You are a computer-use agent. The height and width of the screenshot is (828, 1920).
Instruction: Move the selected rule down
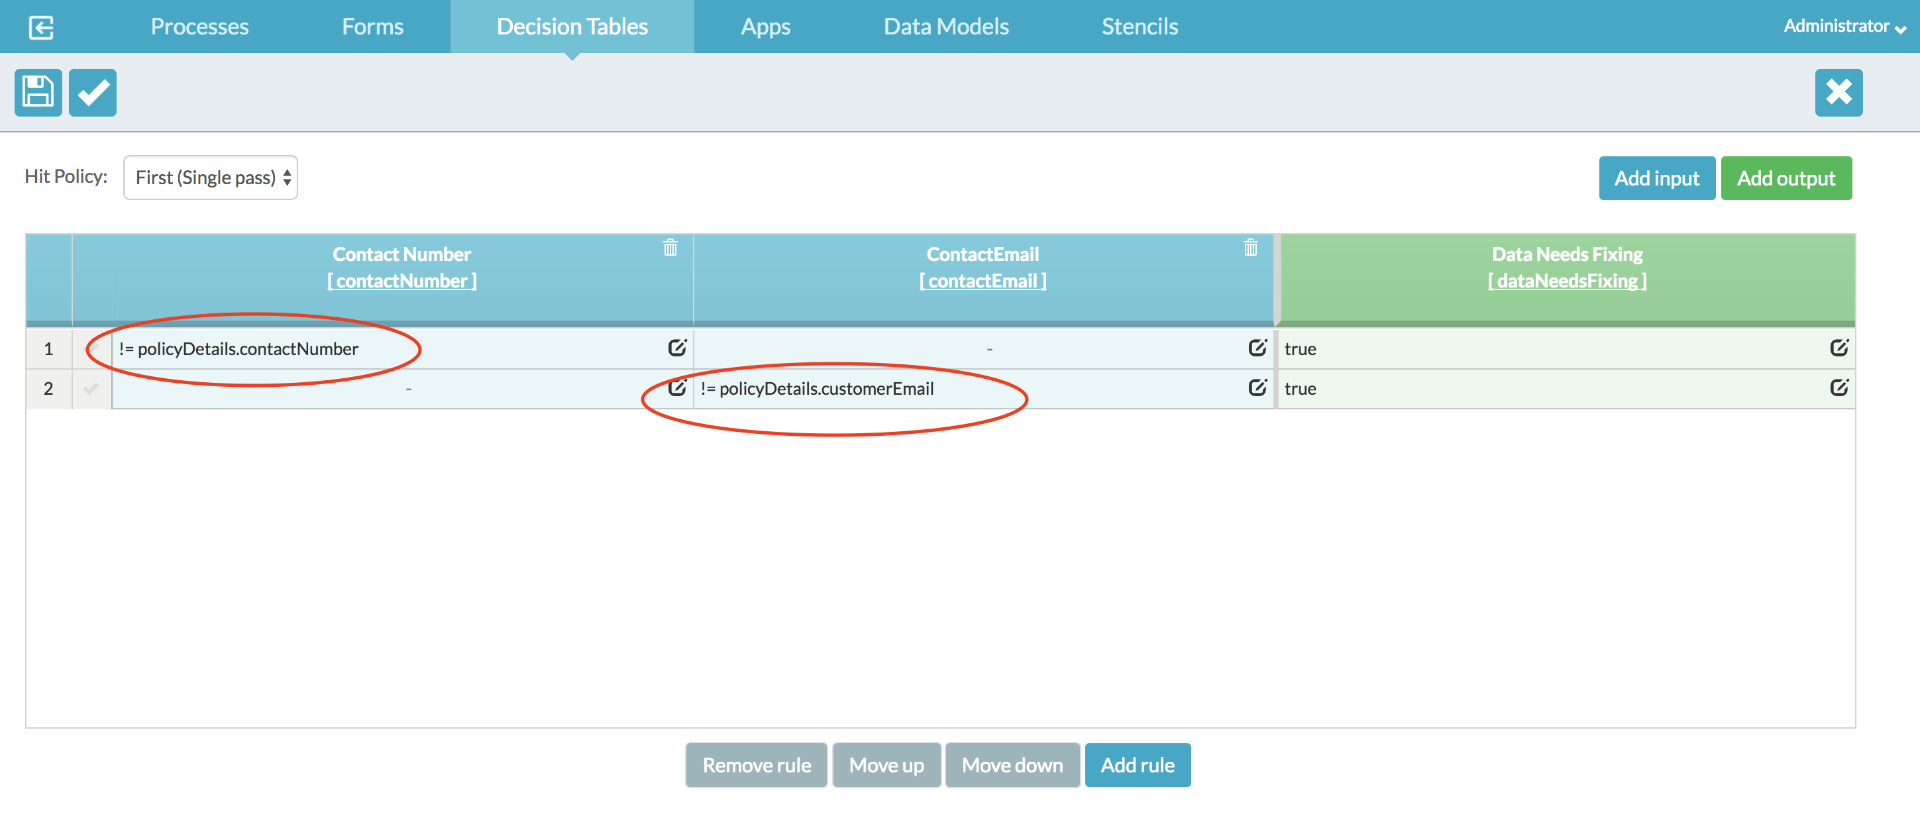1013,765
